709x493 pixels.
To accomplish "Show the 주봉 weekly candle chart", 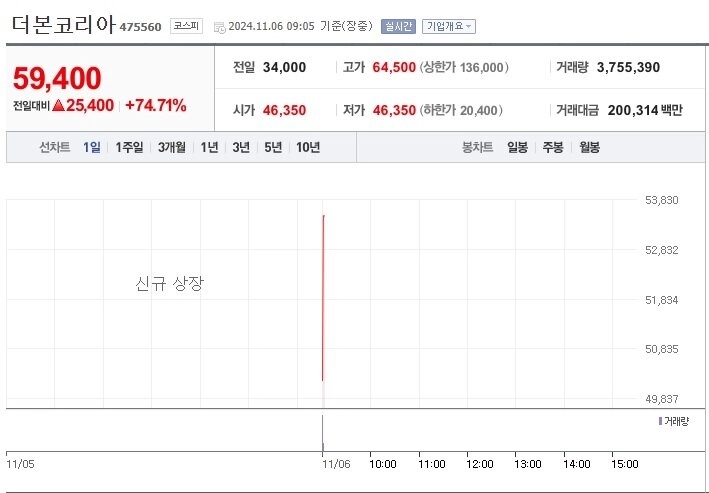I will click(553, 148).
